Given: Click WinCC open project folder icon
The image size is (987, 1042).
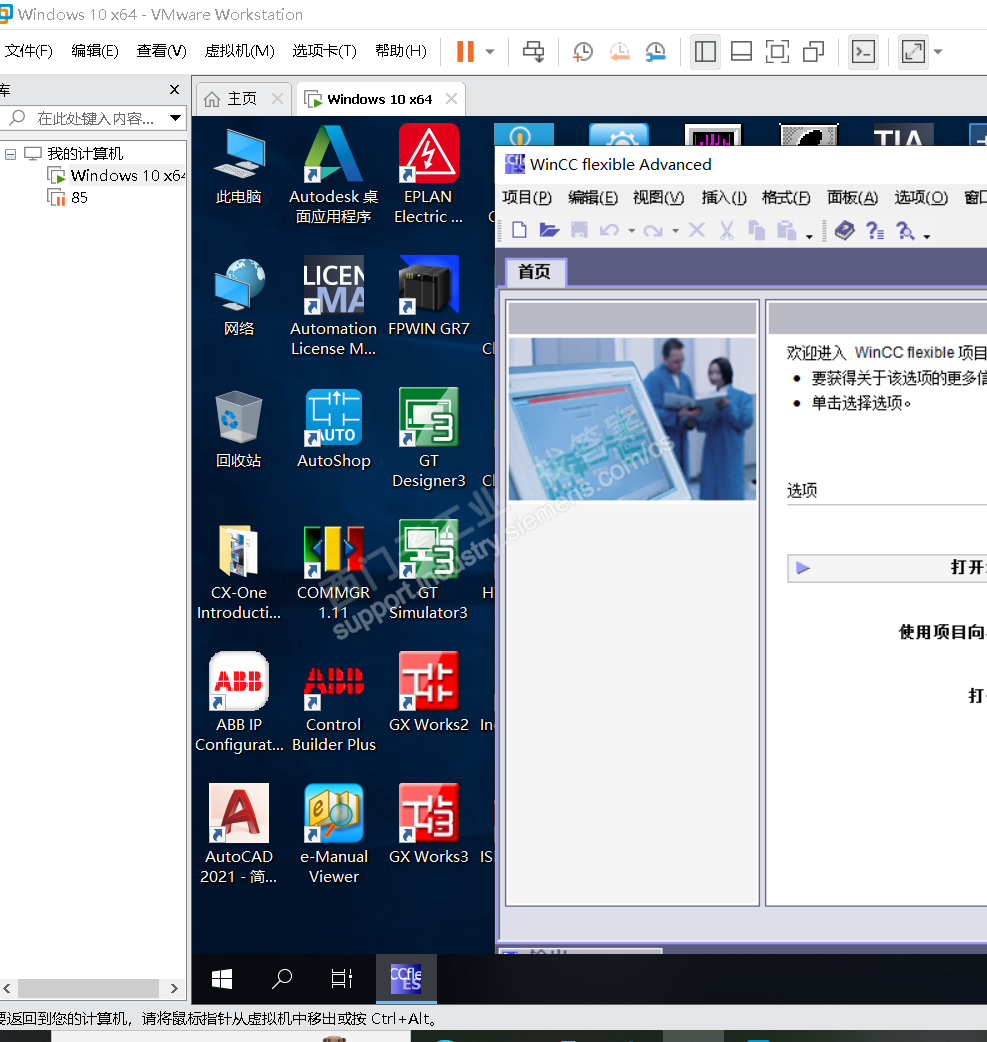Looking at the screenshot, I should [x=549, y=231].
